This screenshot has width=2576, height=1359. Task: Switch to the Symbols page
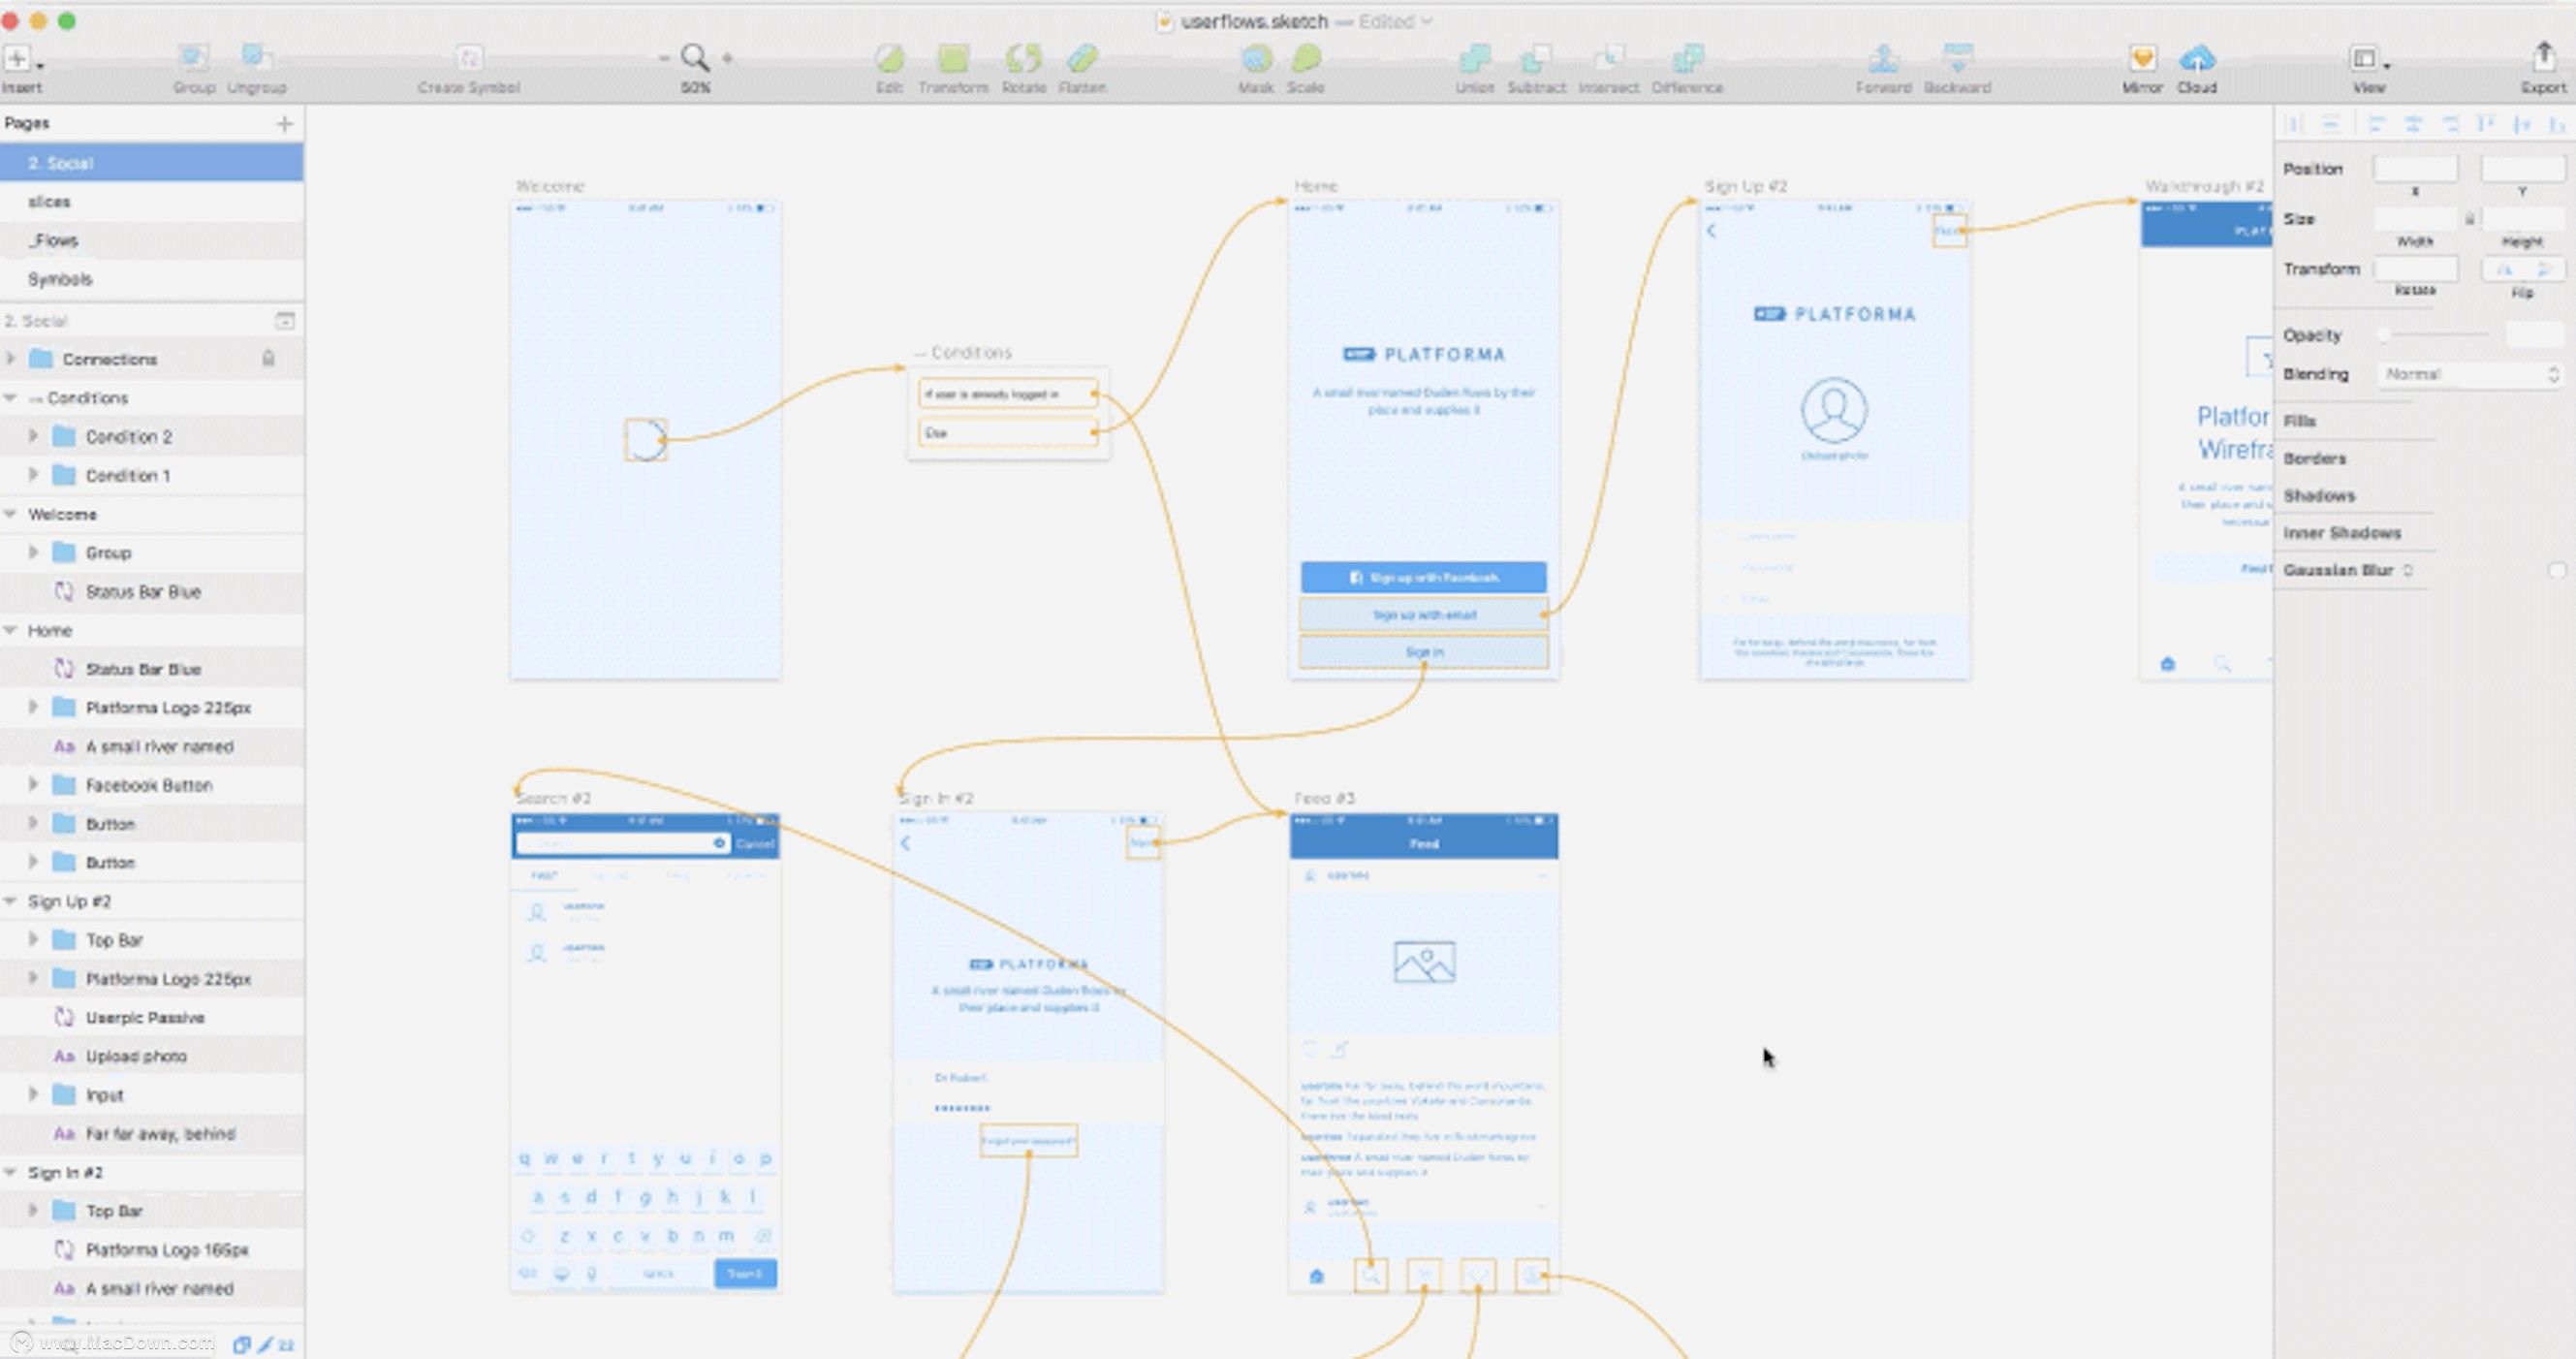pos(60,279)
